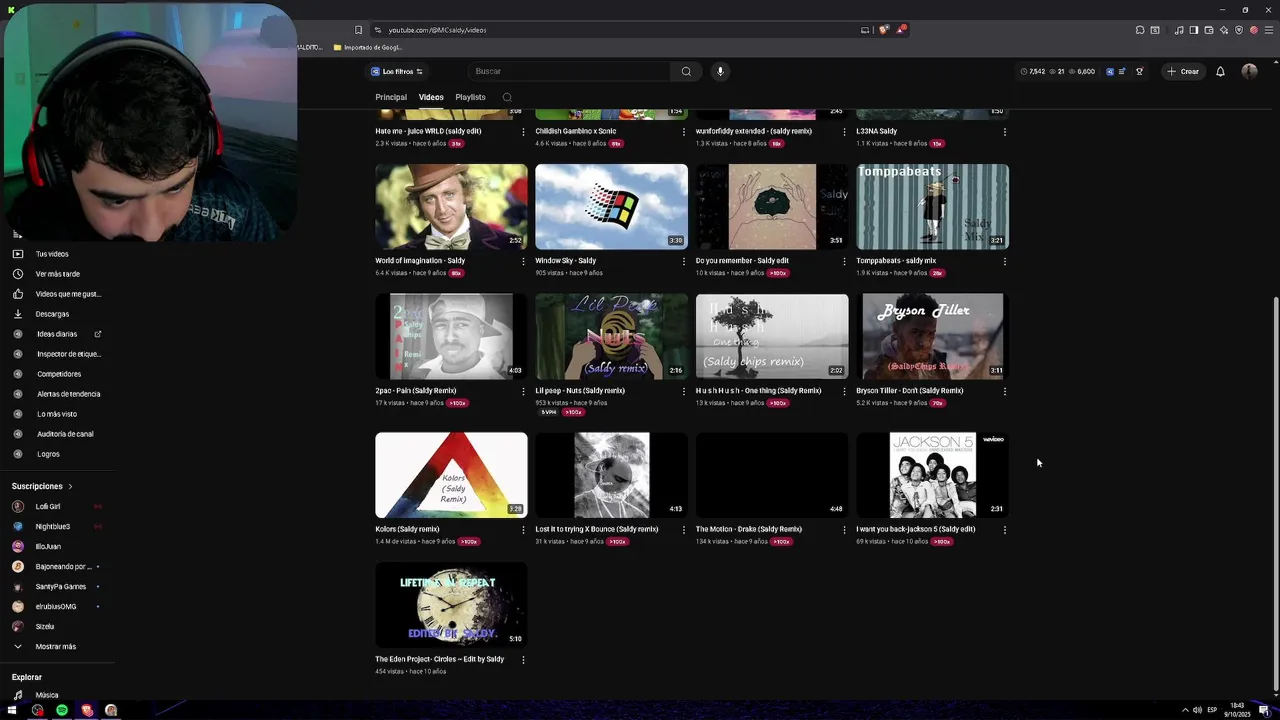Open the Window Sky - Saldy thumbnail
The image size is (1280, 720).
pos(611,207)
